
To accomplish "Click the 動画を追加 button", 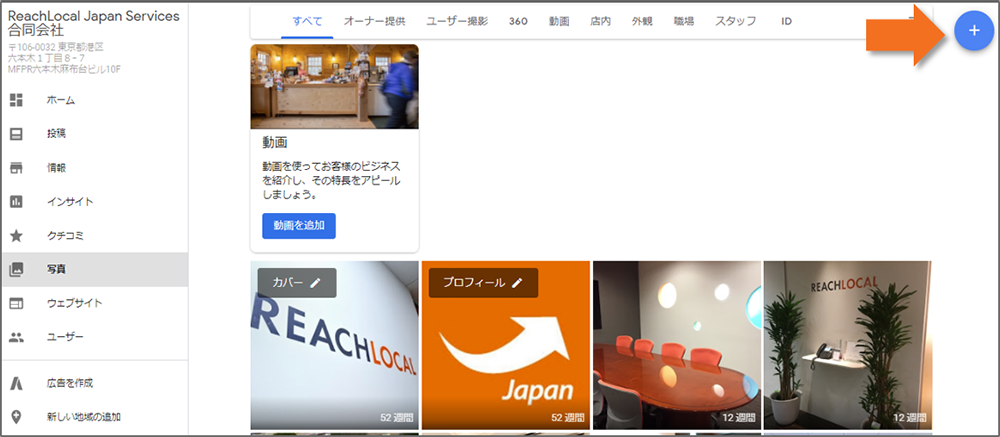I will point(298,226).
